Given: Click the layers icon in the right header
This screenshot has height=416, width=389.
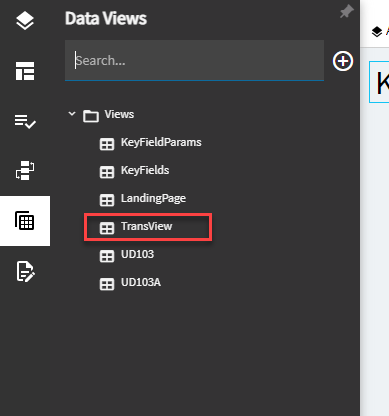Looking at the screenshot, I should click(x=377, y=32).
